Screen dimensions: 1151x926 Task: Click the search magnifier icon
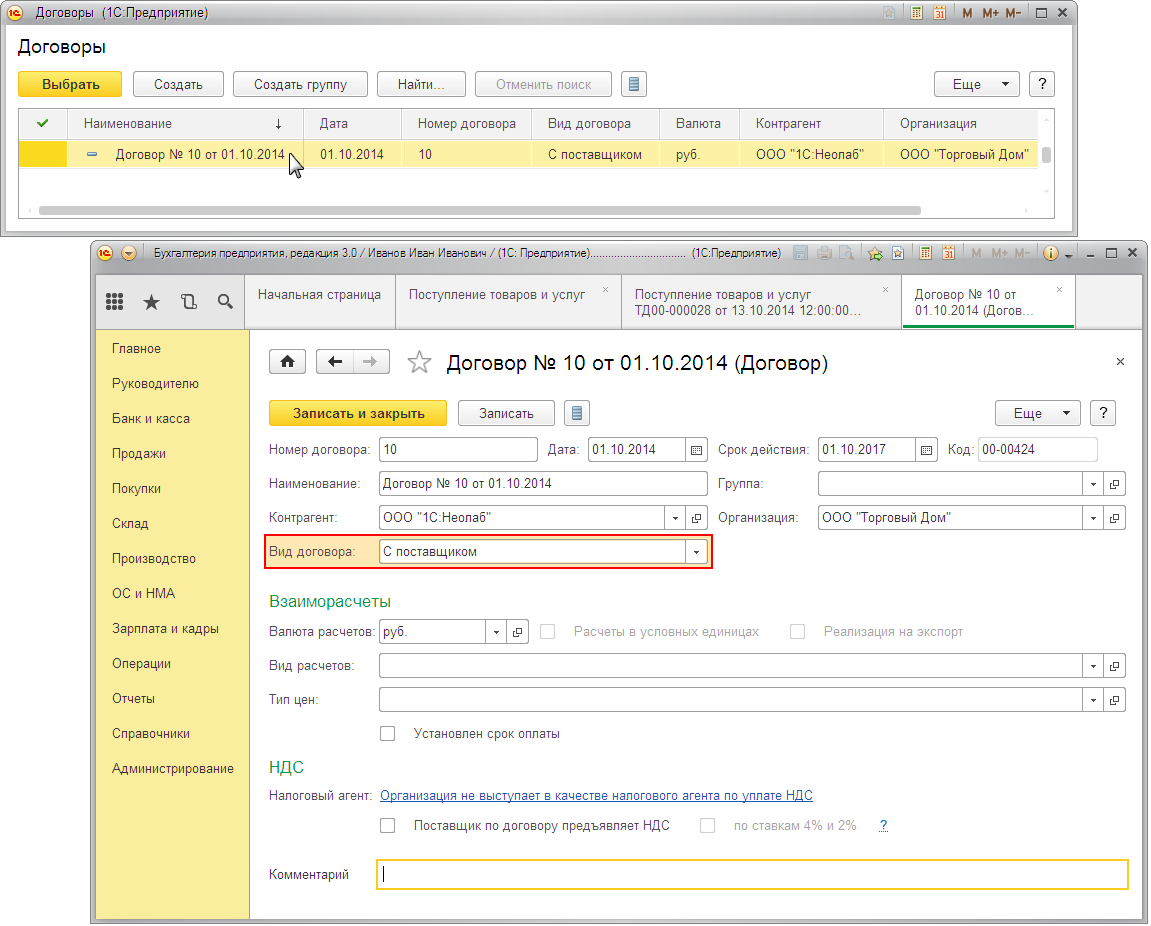[x=225, y=301]
